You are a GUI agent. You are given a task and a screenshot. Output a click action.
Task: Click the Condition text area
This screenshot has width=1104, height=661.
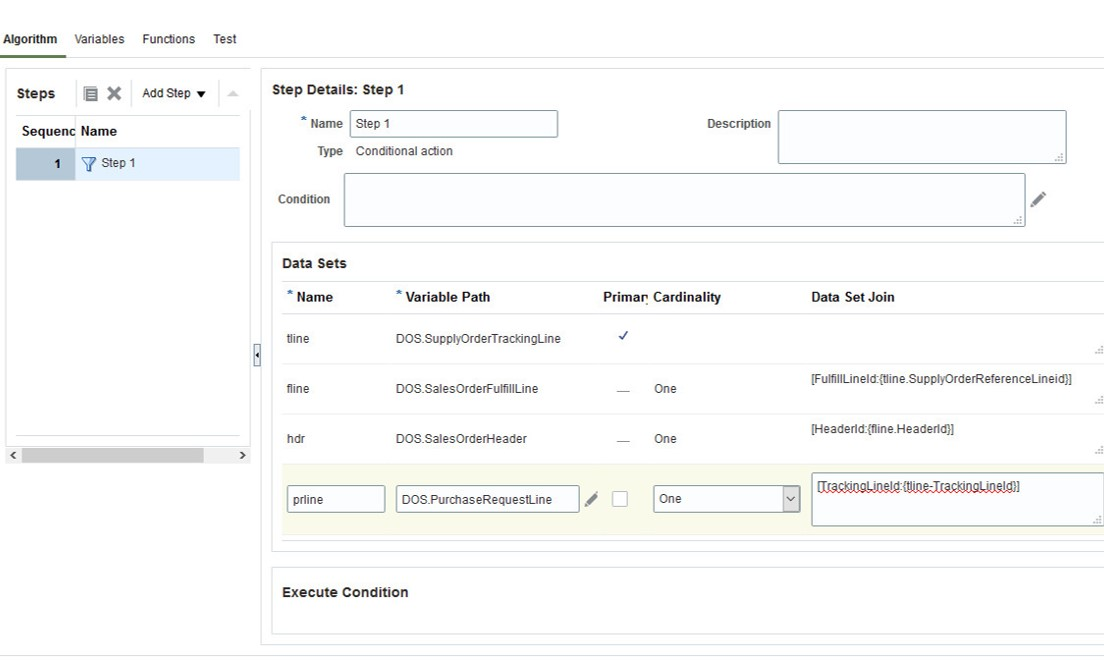click(x=684, y=200)
